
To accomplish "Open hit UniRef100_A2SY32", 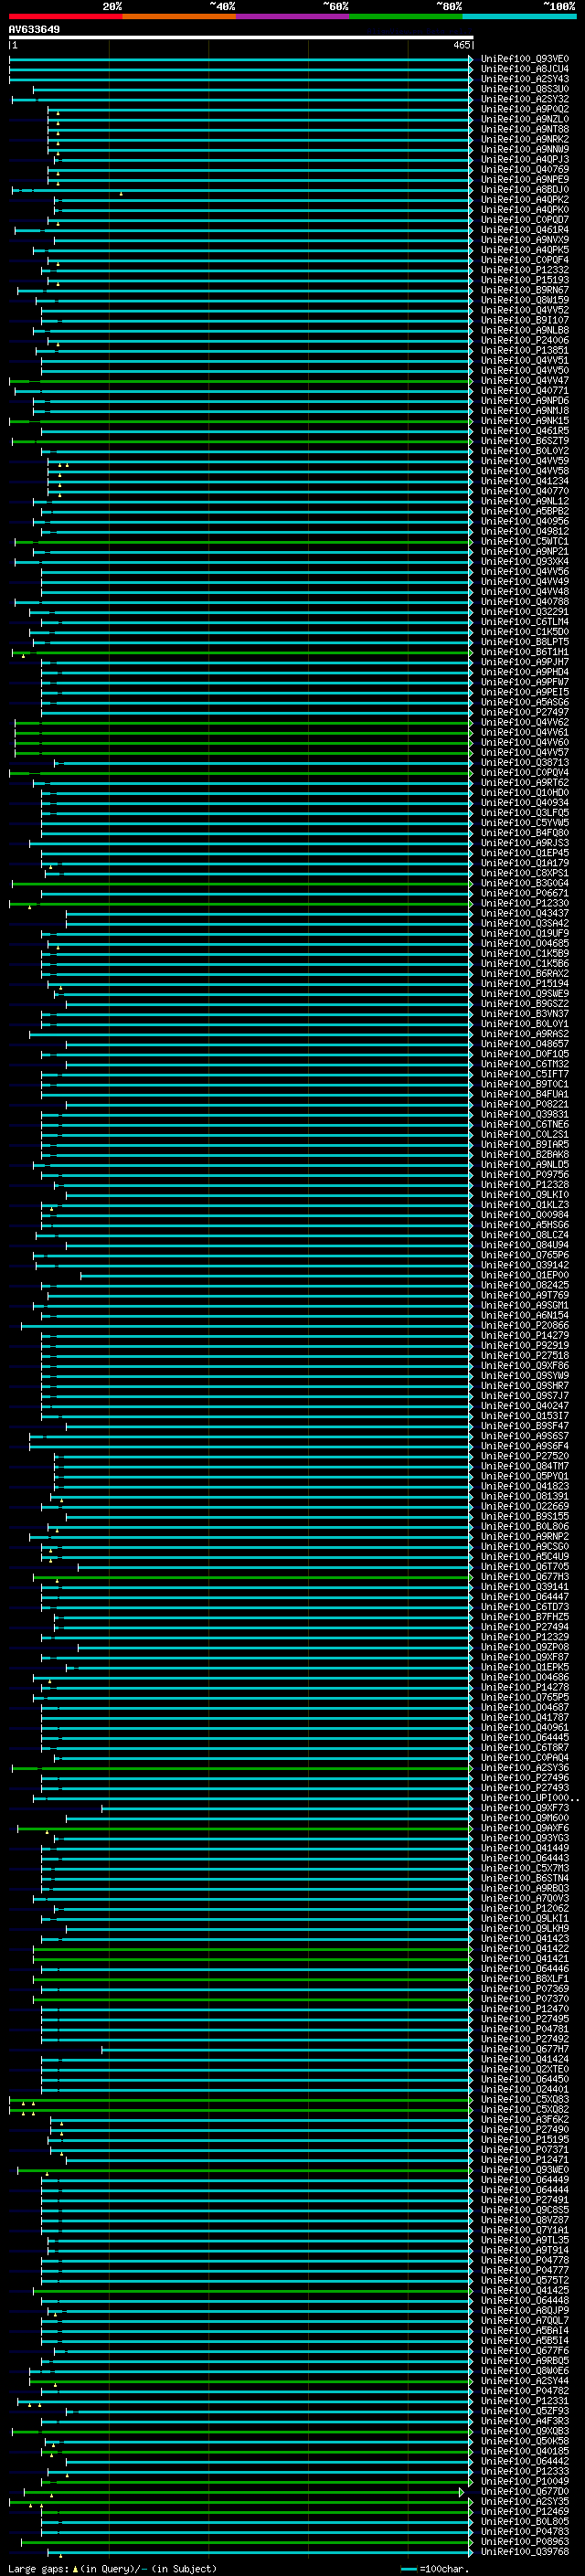I will pos(524,99).
